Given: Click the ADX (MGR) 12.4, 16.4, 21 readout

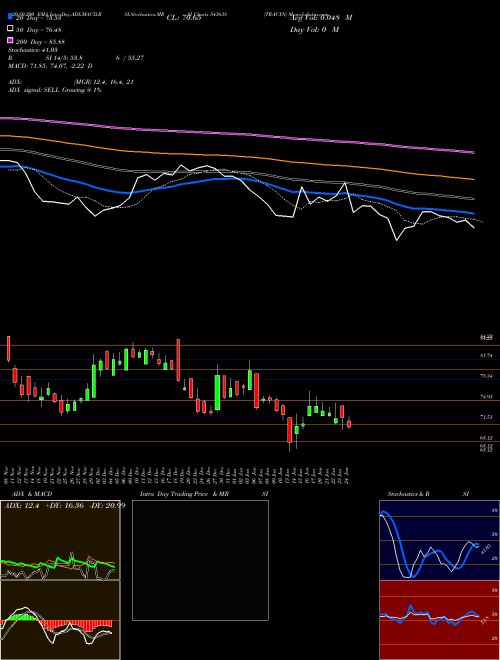Looking at the screenshot, I should point(71,82).
